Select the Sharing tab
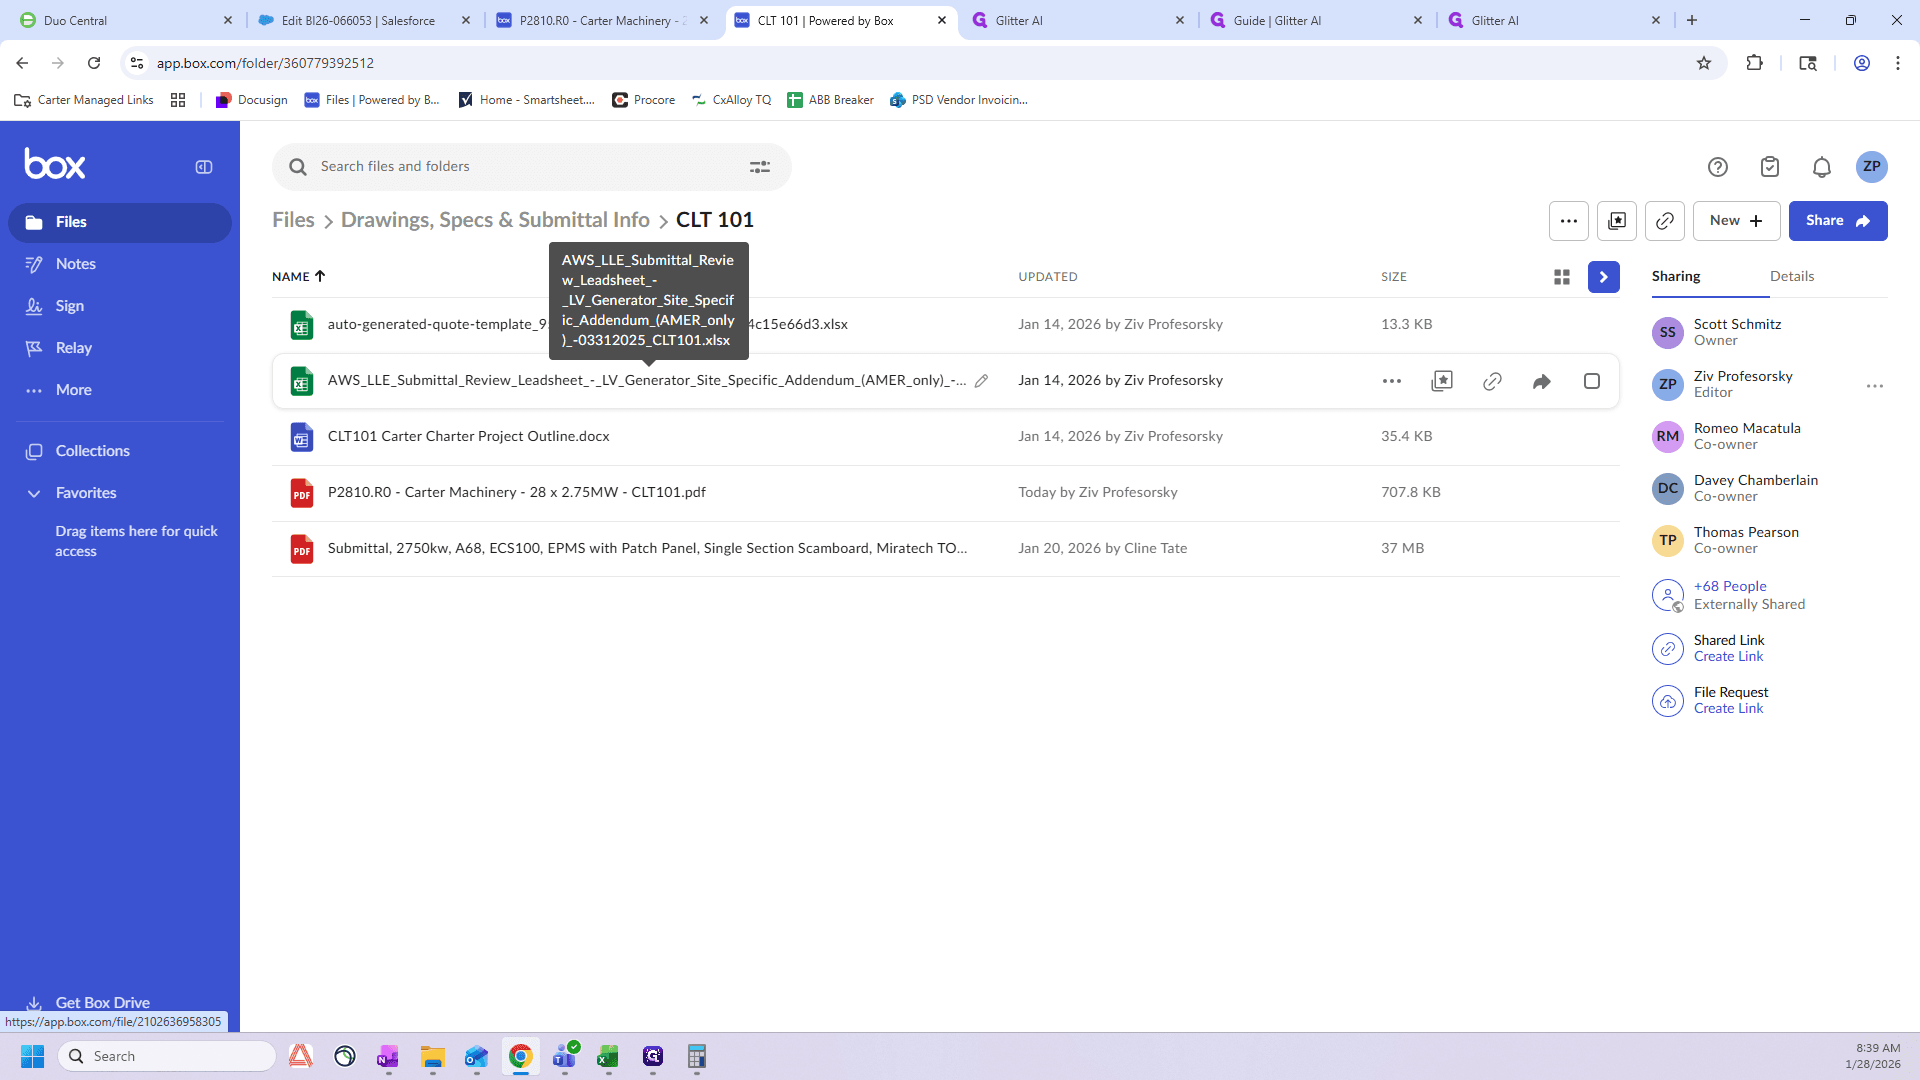Screen dimensions: 1920x1080 point(1676,277)
